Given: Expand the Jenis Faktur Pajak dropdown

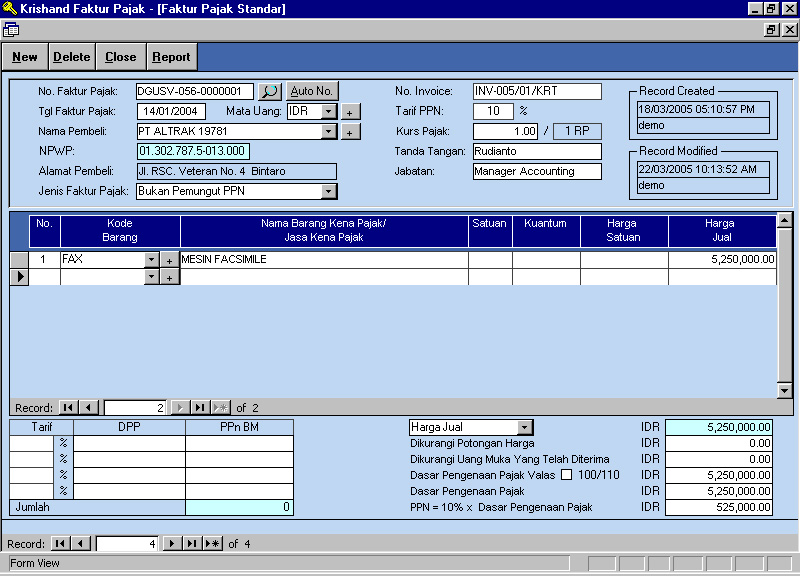Looking at the screenshot, I should pyautogui.click(x=329, y=191).
